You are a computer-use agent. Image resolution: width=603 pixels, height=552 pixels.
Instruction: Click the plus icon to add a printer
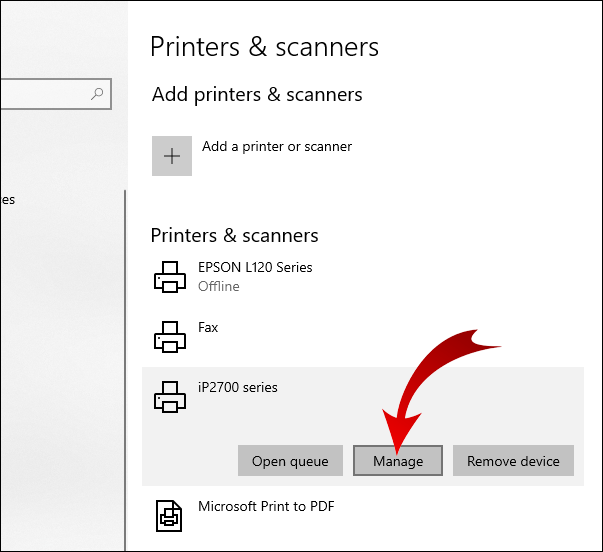tap(172, 156)
